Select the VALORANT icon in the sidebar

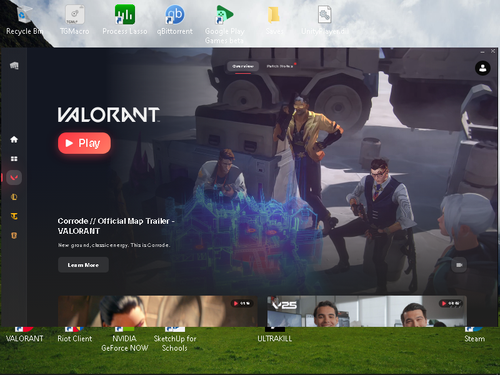[x=14, y=178]
